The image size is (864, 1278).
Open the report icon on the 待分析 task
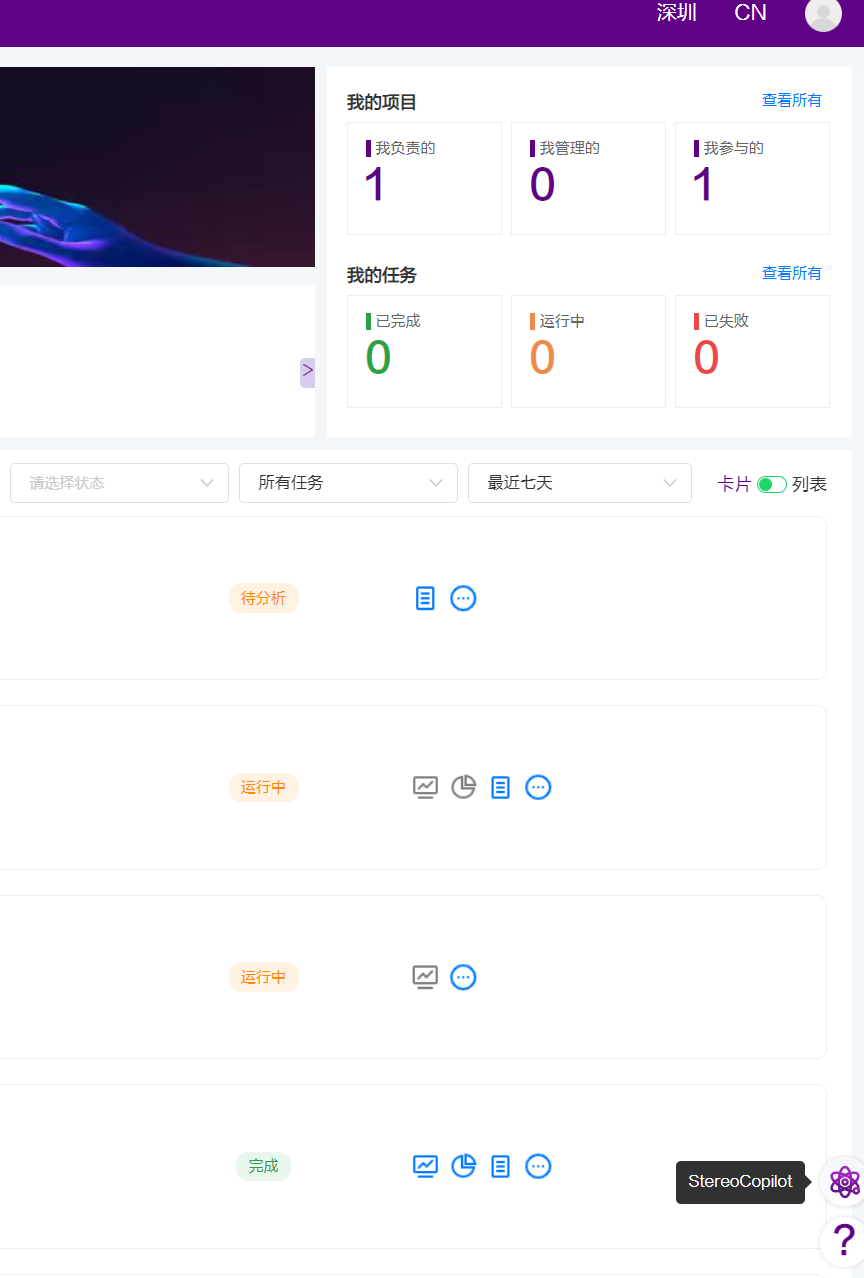425,598
